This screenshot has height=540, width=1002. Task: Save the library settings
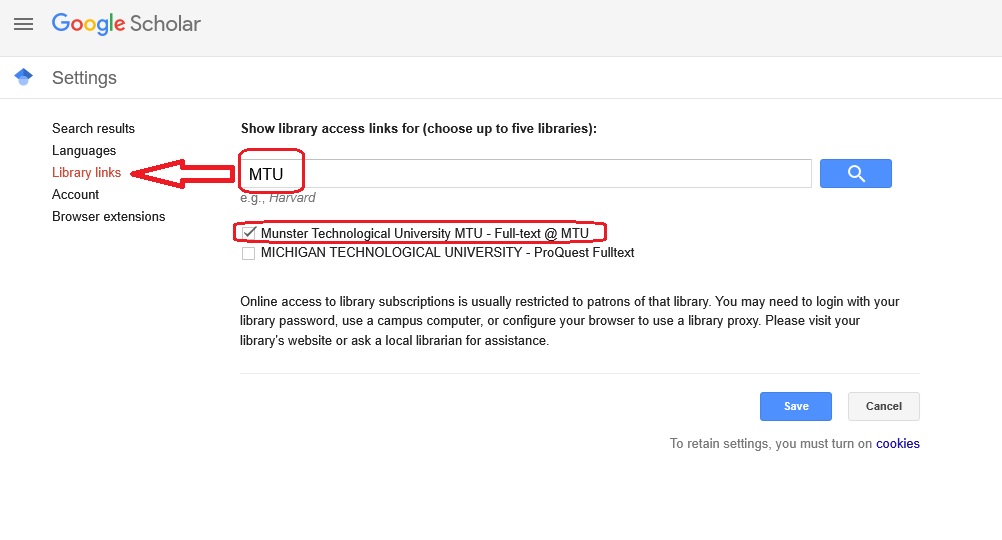click(796, 406)
